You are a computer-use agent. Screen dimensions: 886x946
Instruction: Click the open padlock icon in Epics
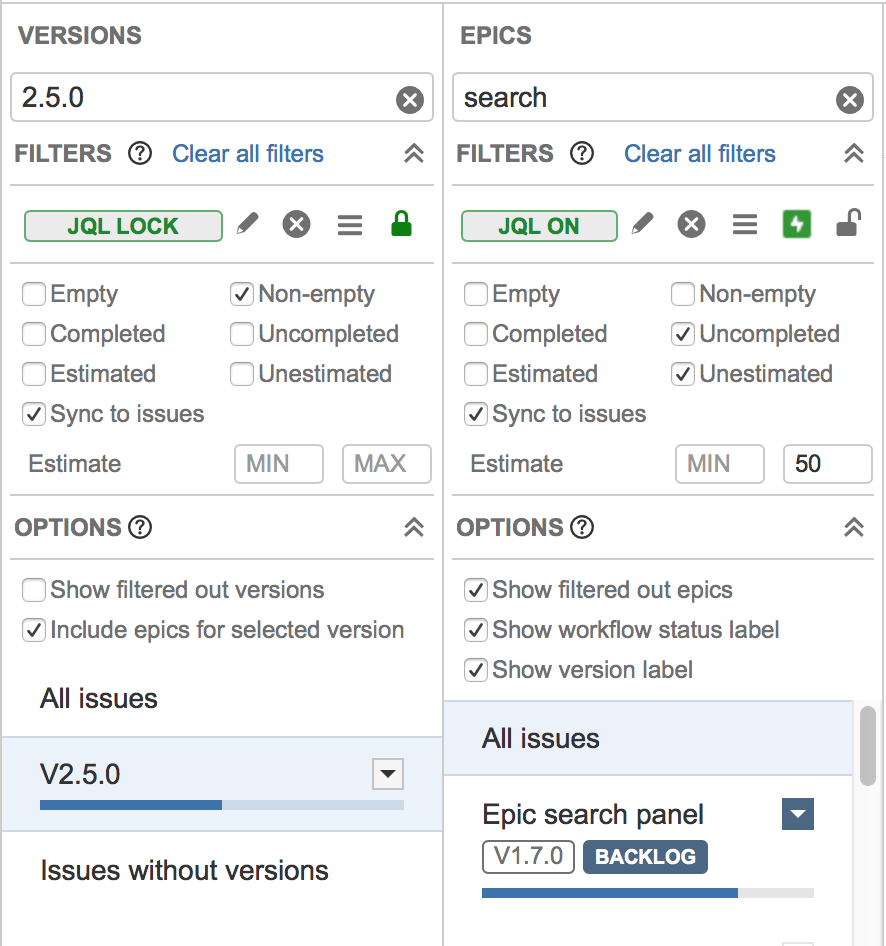849,225
